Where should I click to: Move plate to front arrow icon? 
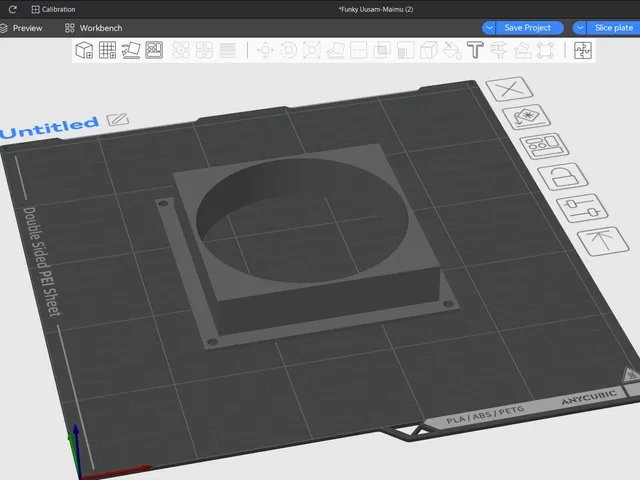tap(603, 241)
